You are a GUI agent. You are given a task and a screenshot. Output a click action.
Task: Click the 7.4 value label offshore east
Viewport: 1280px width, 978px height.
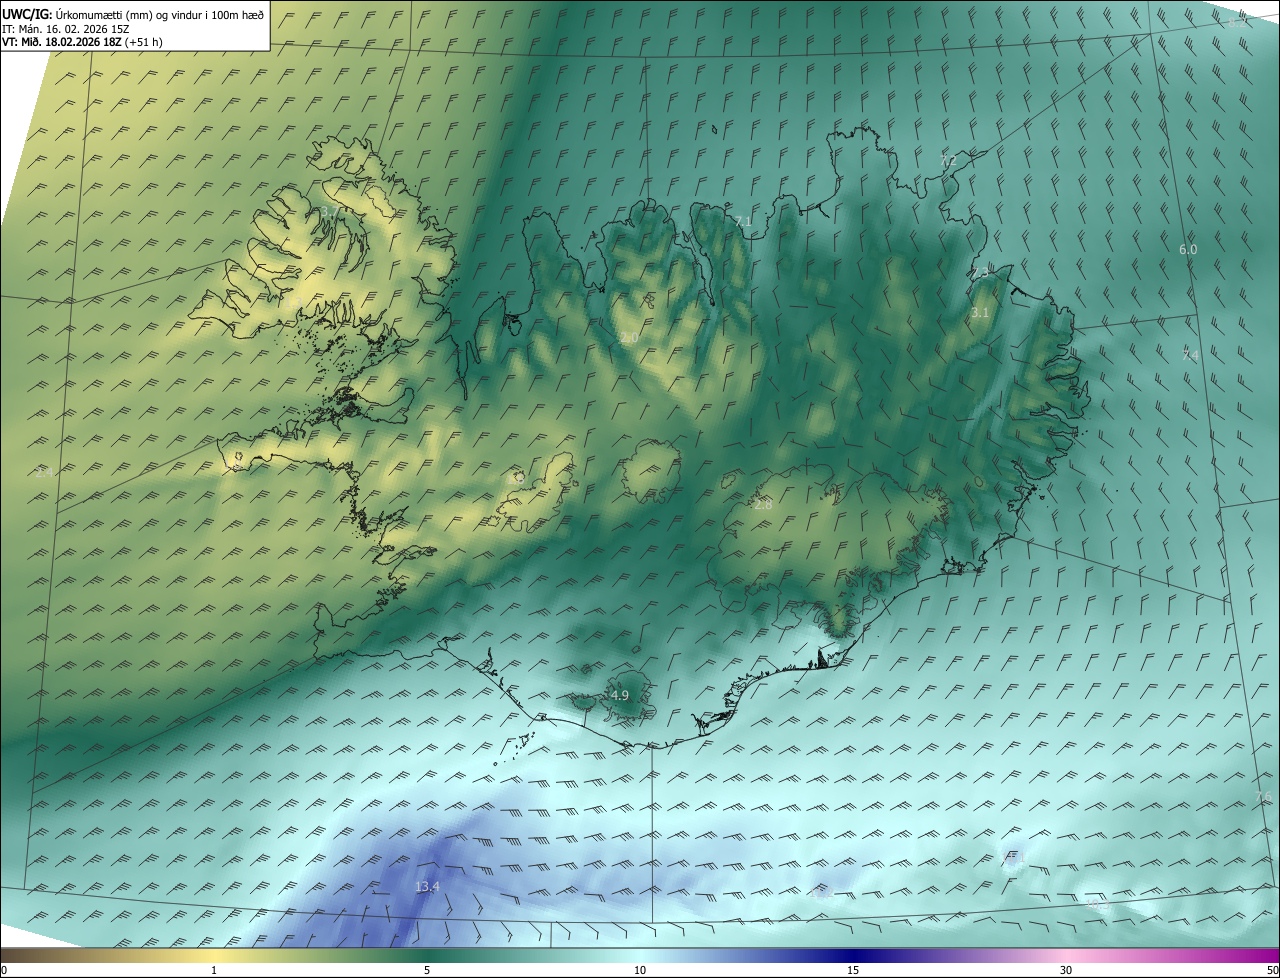coord(1190,355)
